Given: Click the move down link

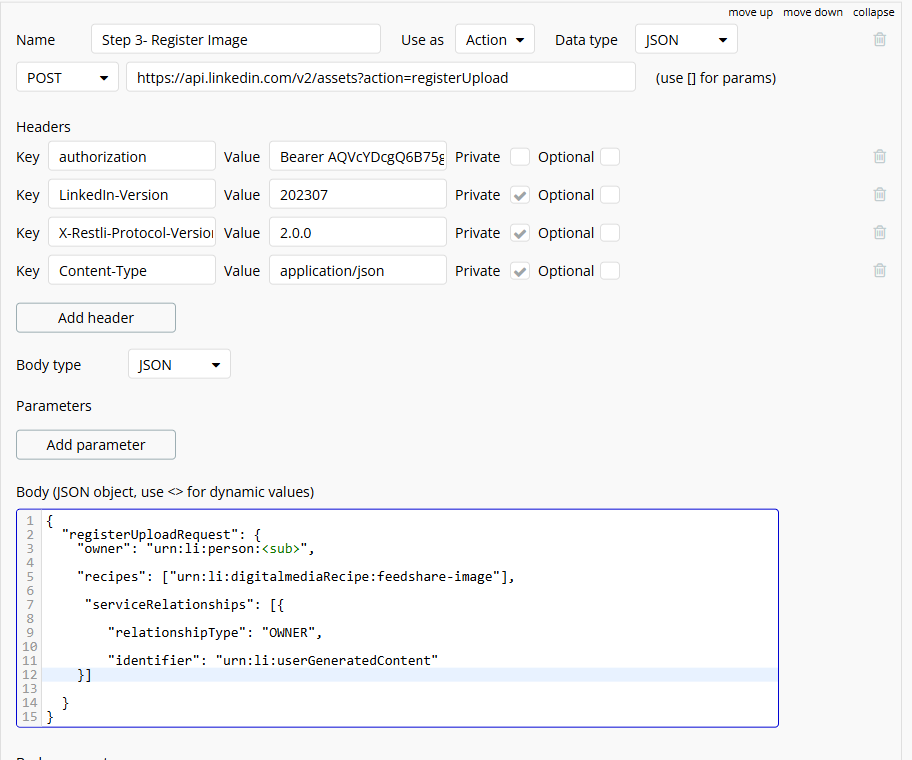Looking at the screenshot, I should [x=813, y=12].
